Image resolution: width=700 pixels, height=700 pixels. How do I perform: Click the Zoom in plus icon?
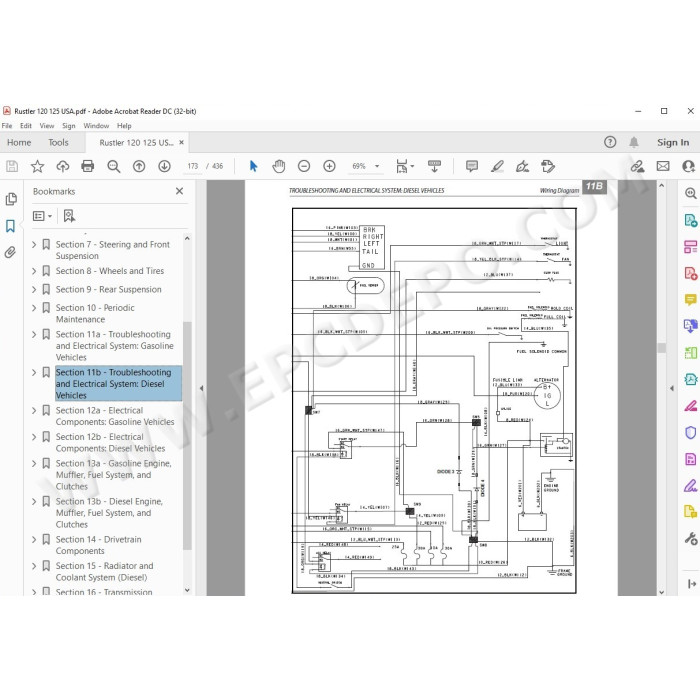pos(329,166)
